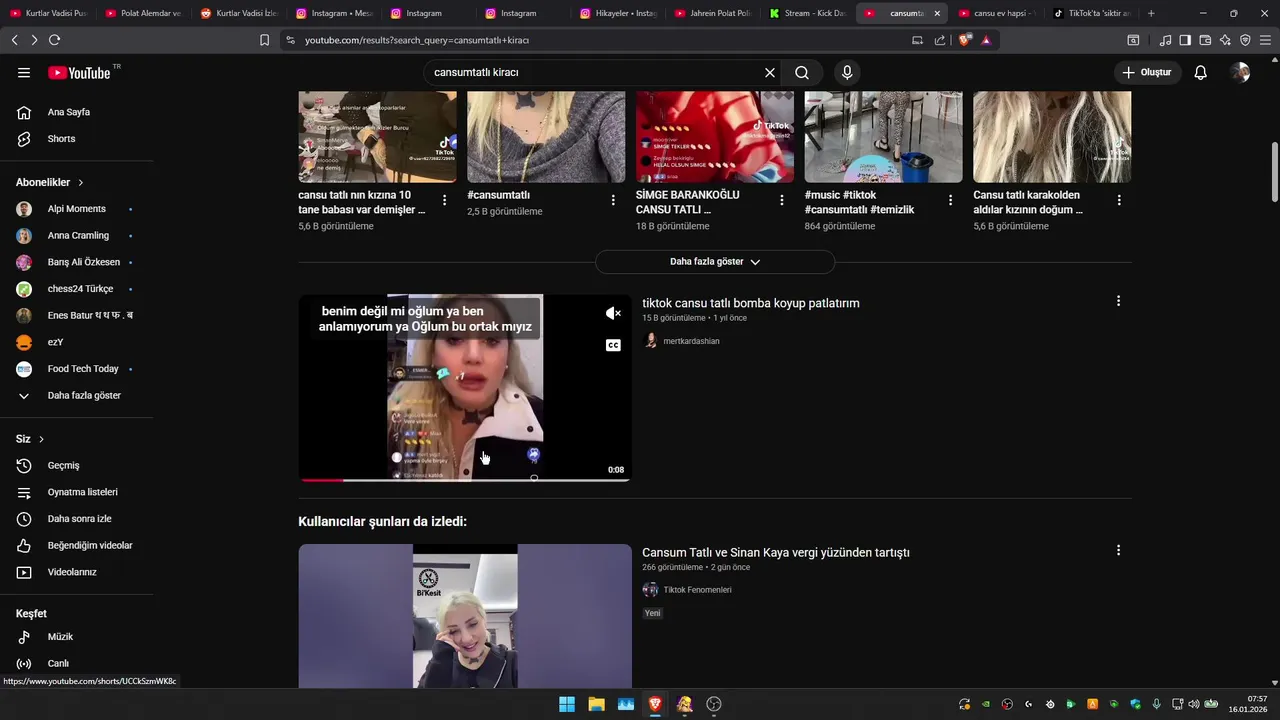Open options for 'cansu tatlı nın kızına' short
The image size is (1280, 720).
click(445, 200)
